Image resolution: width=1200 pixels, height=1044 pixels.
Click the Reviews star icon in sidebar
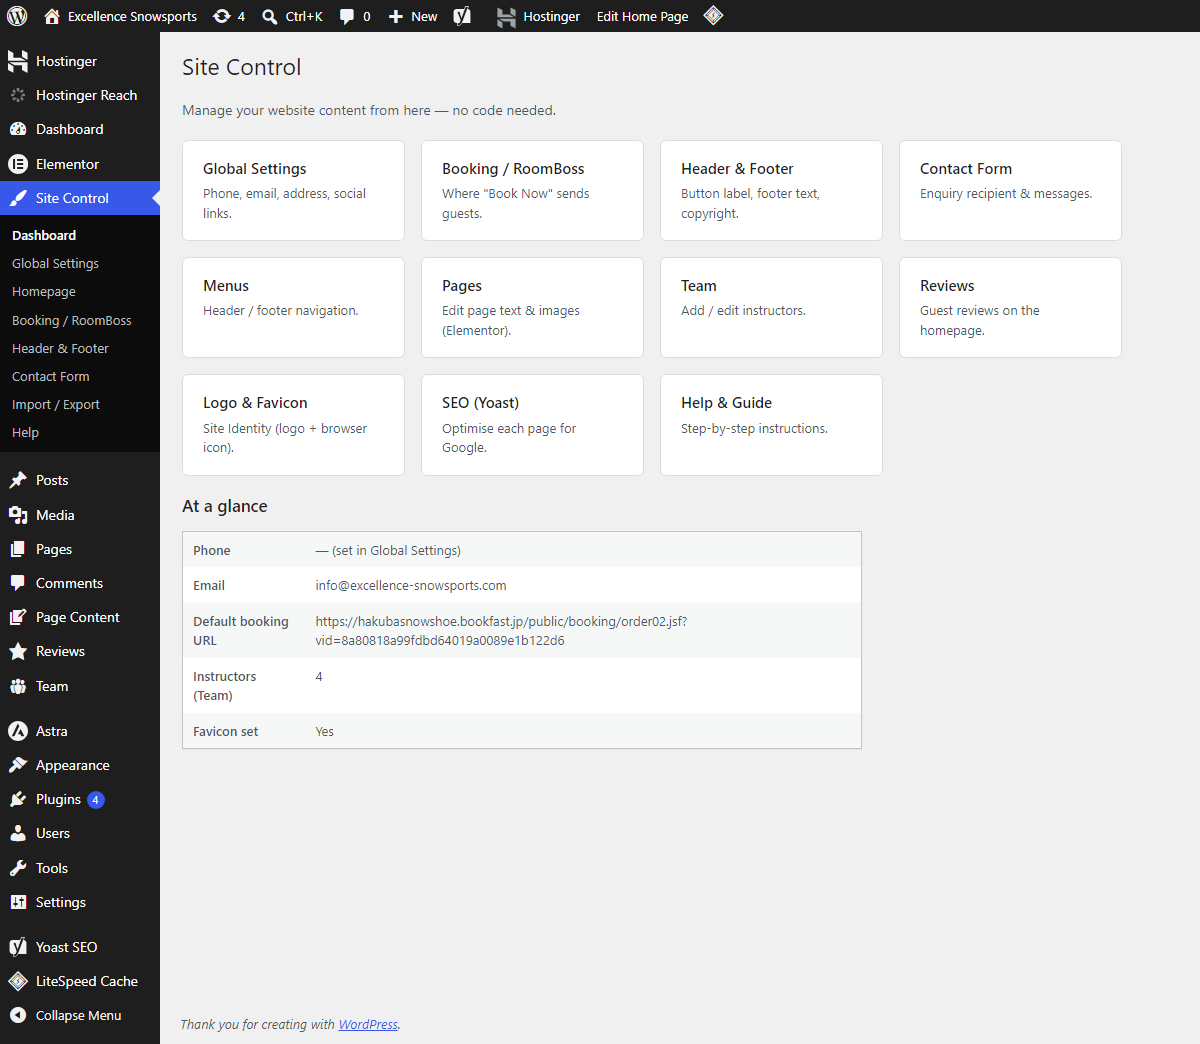pos(18,651)
